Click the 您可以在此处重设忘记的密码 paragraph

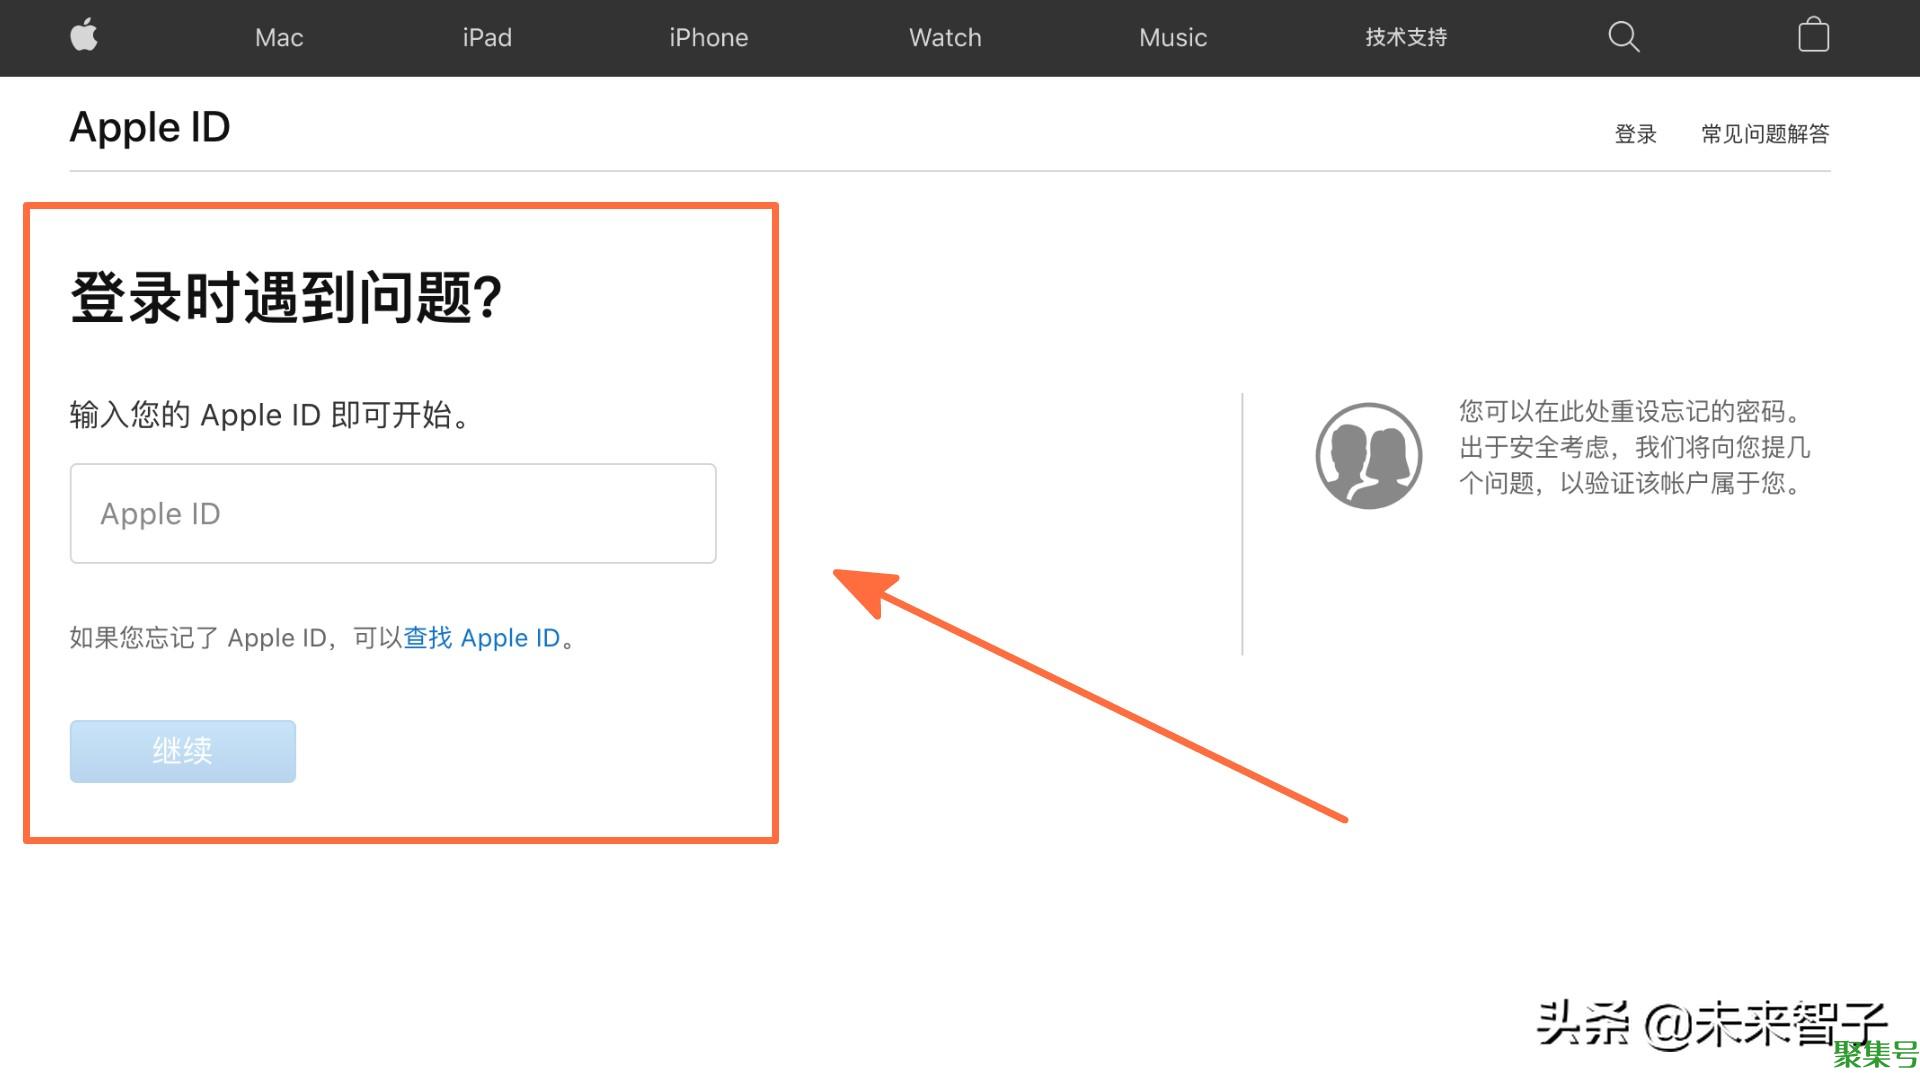(1634, 447)
